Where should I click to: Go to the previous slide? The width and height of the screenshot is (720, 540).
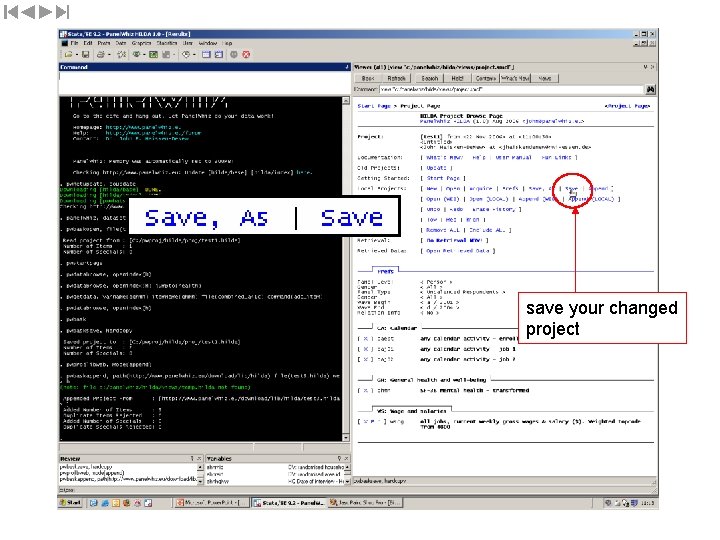click(x=28, y=12)
